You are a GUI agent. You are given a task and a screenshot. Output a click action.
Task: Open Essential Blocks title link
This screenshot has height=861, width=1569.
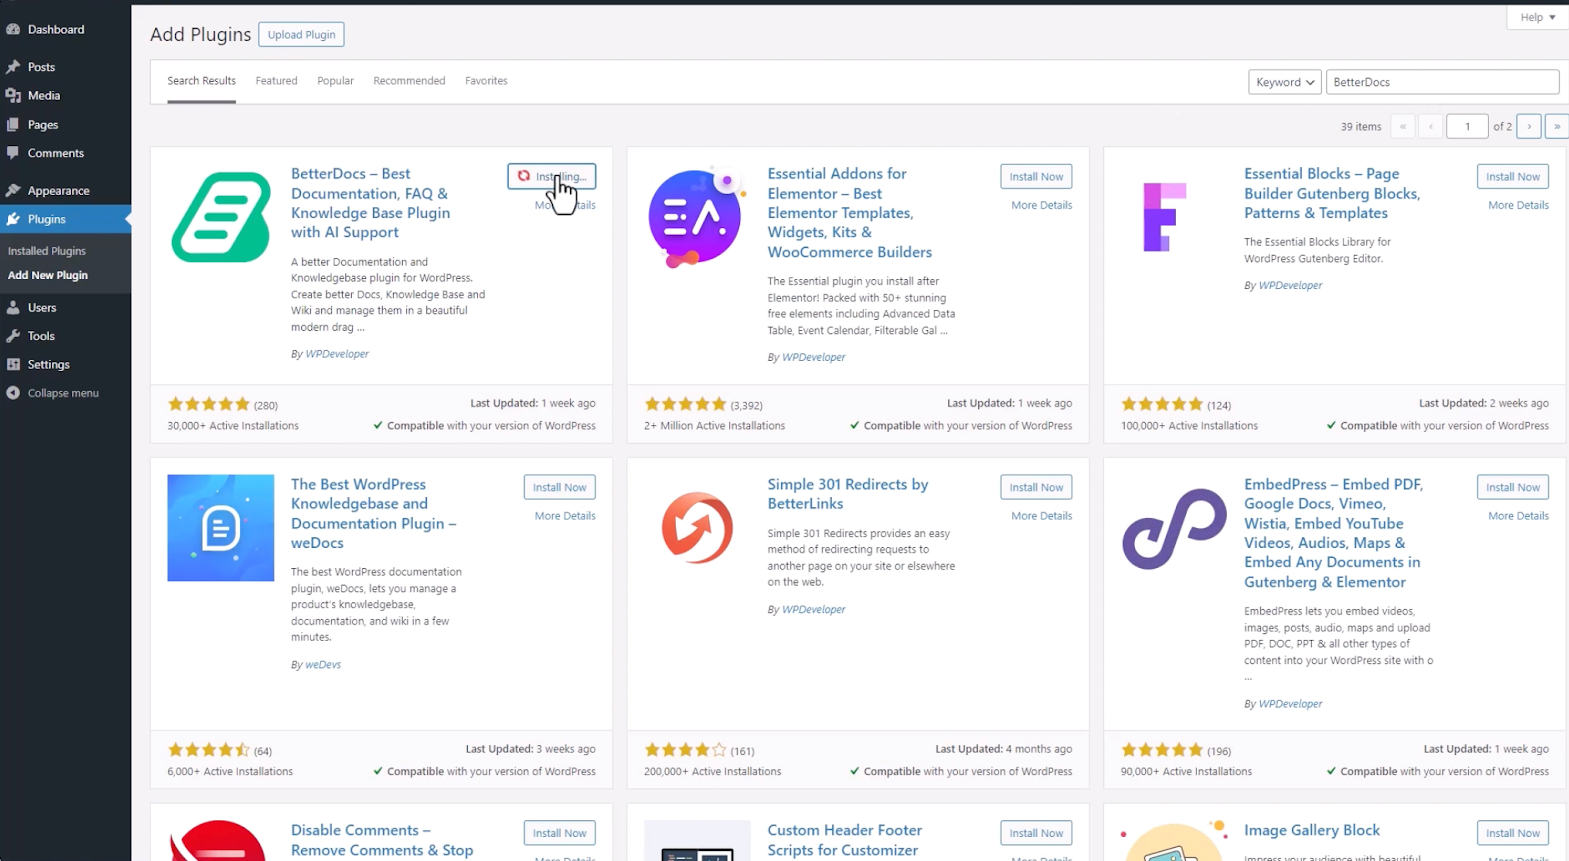click(1331, 193)
